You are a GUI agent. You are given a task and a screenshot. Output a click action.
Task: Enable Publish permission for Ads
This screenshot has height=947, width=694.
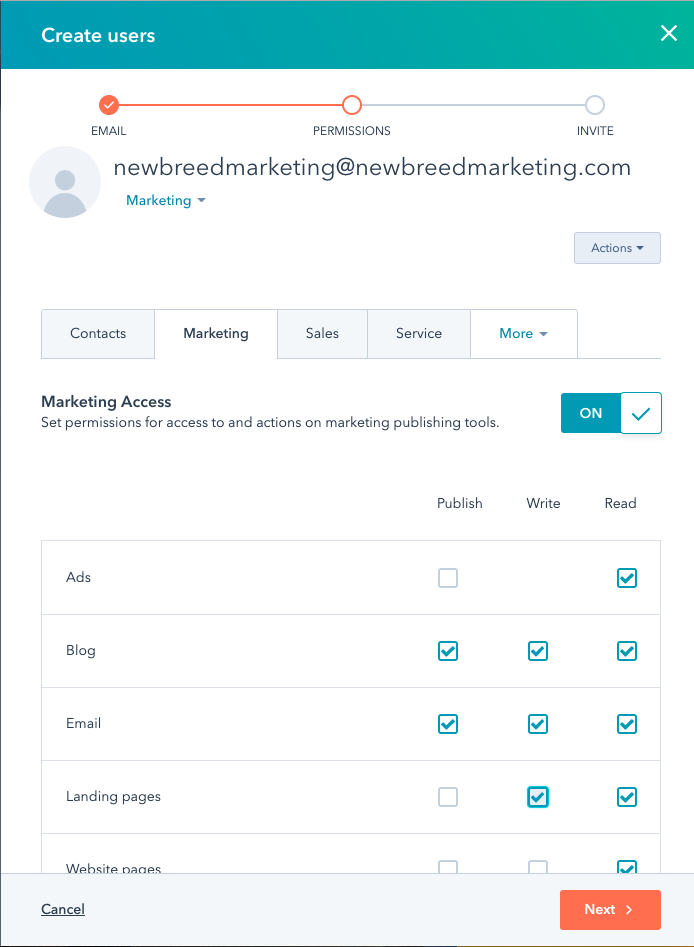click(x=448, y=578)
